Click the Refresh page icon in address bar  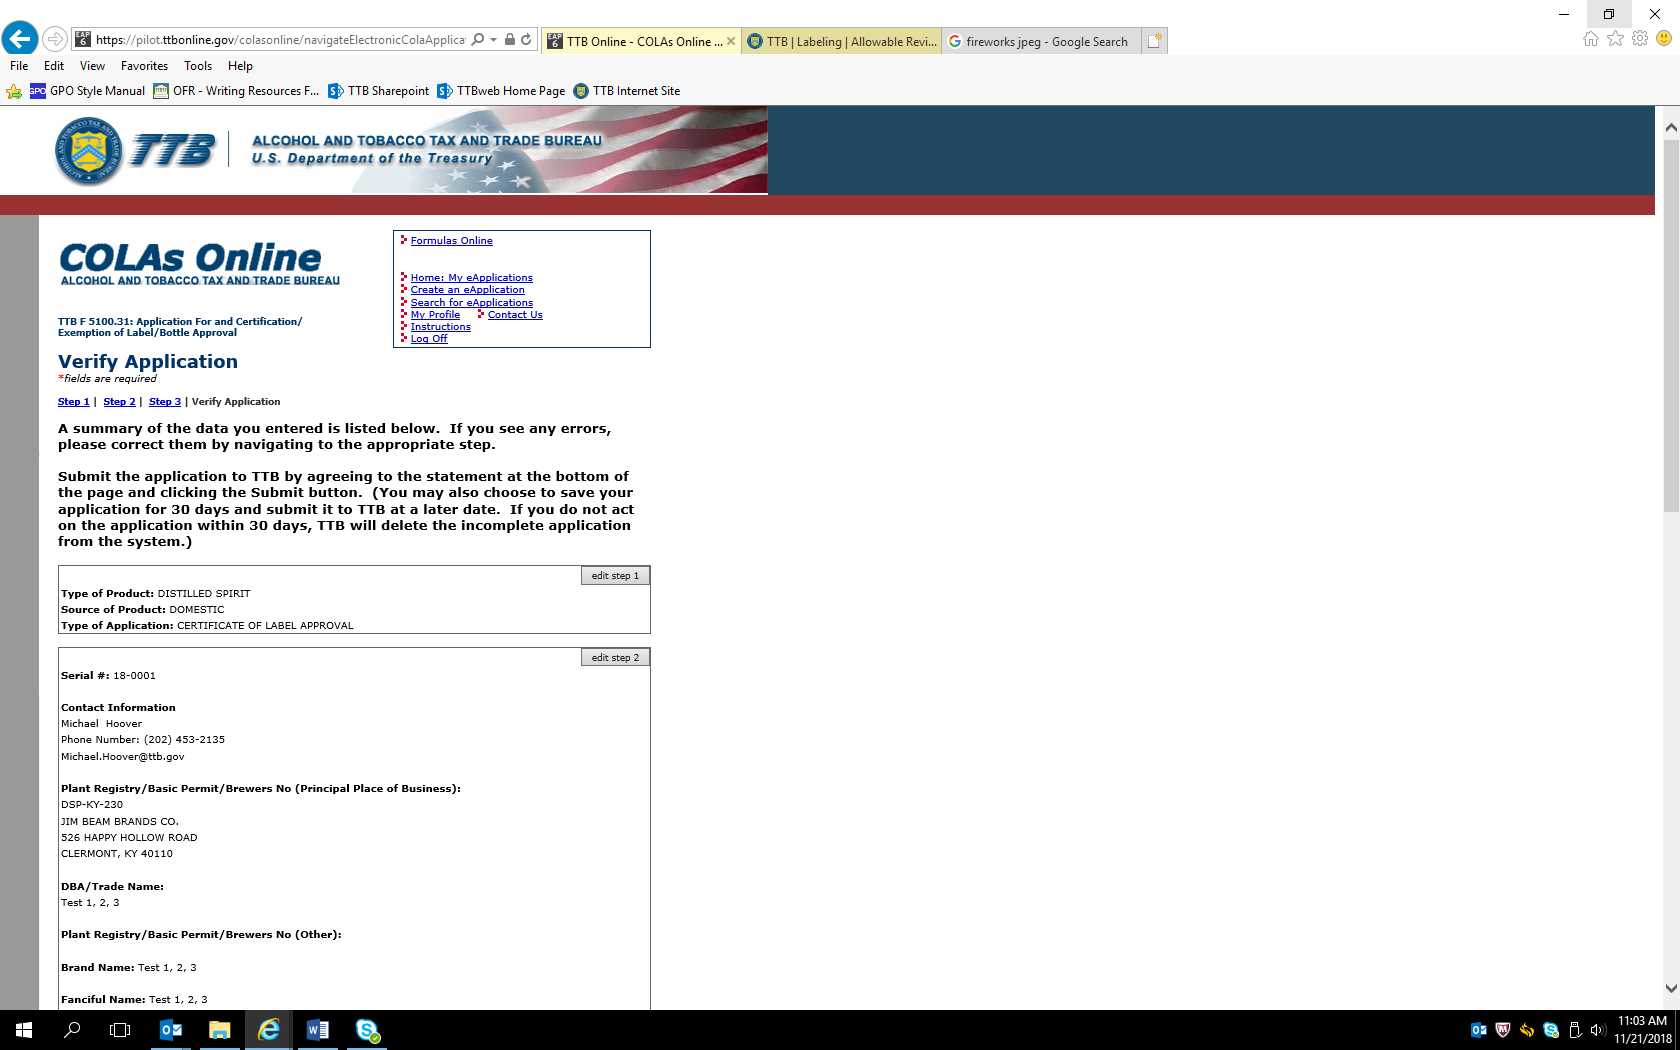point(526,40)
